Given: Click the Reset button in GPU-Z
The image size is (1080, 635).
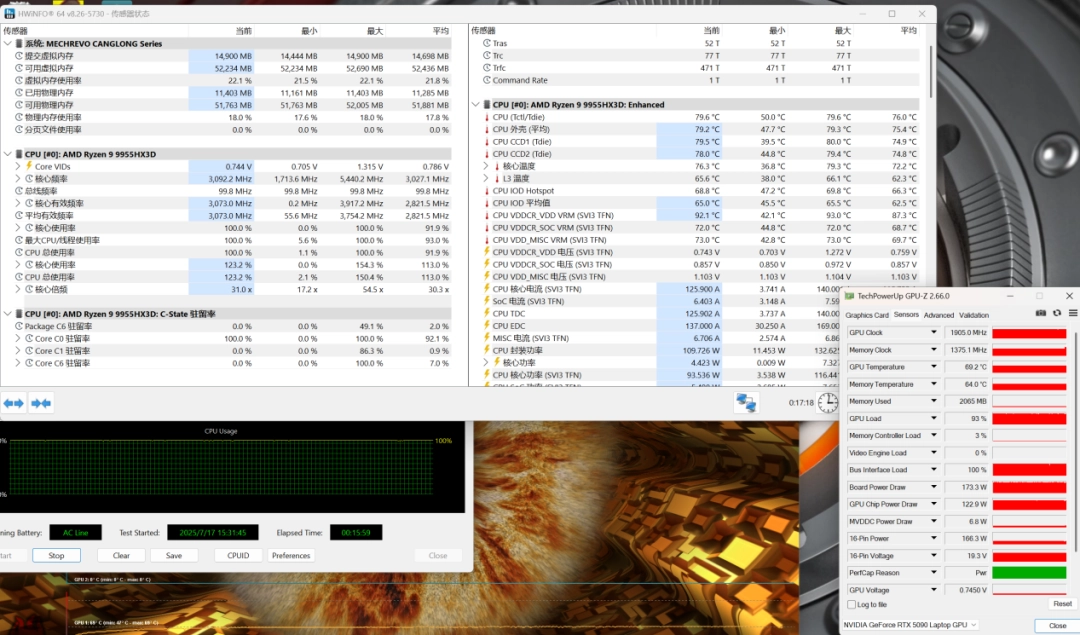Looking at the screenshot, I should tap(1062, 604).
